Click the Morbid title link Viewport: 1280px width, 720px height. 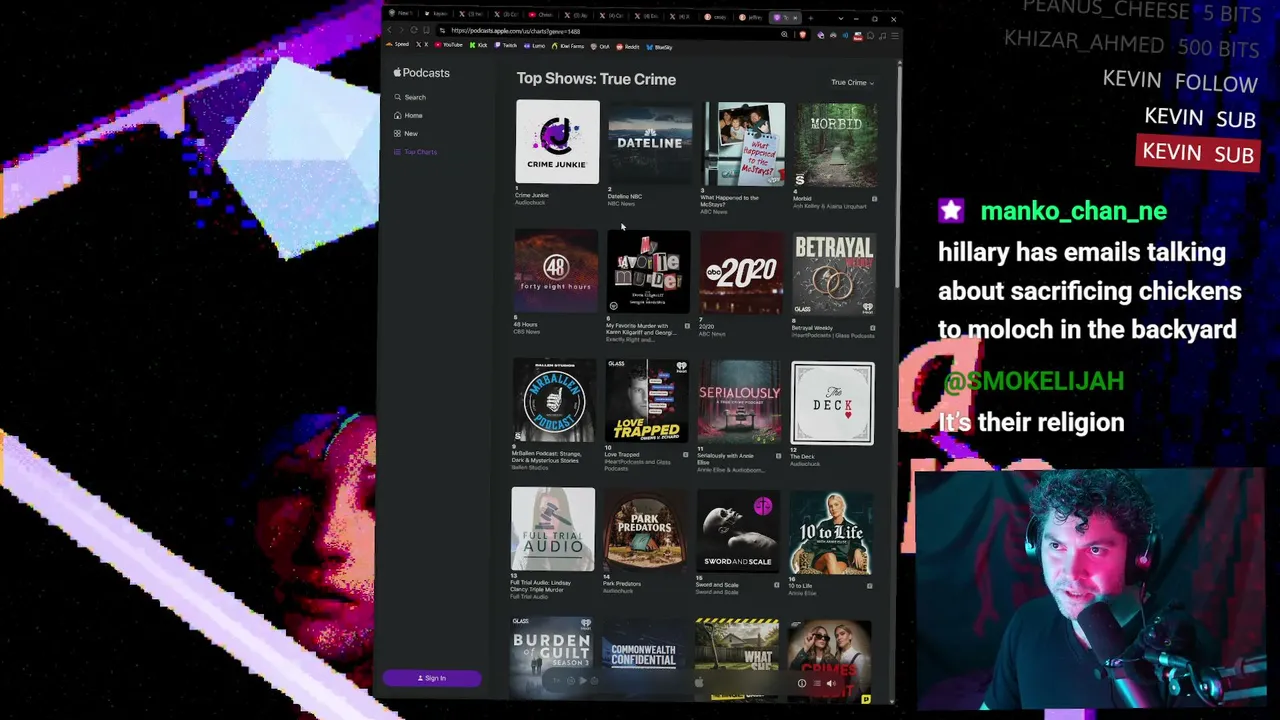coord(803,199)
